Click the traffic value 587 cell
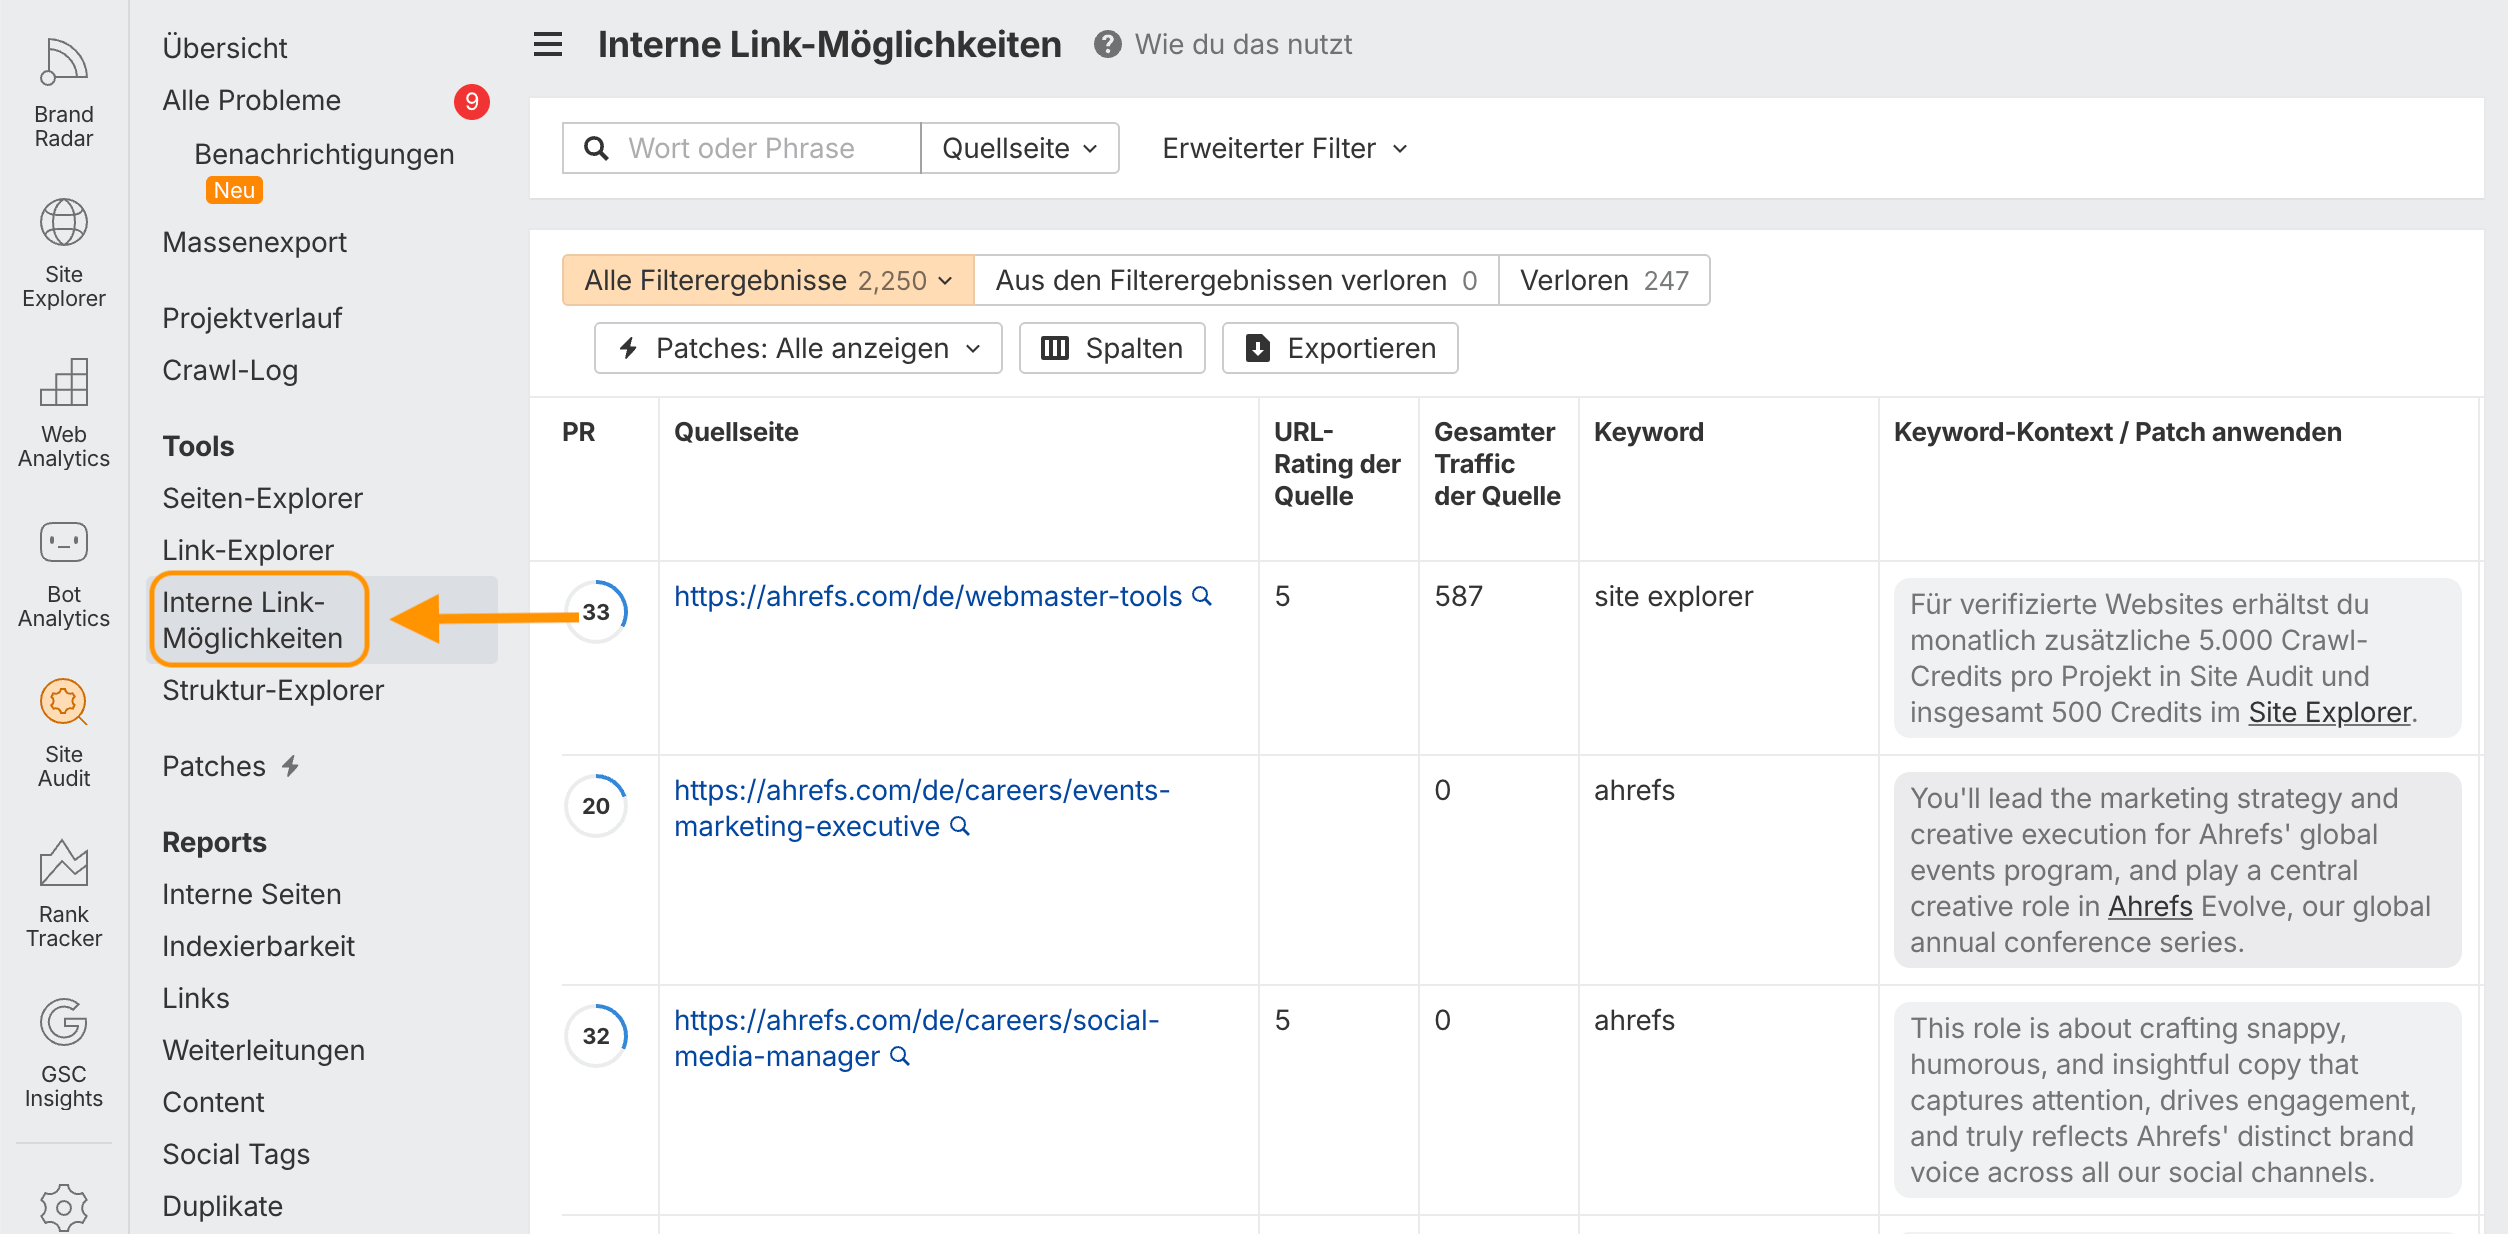The height and width of the screenshot is (1234, 2508). tap(1458, 596)
